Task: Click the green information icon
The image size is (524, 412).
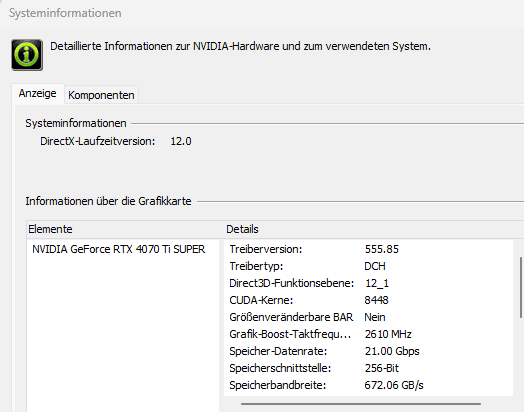Action: (x=27, y=55)
